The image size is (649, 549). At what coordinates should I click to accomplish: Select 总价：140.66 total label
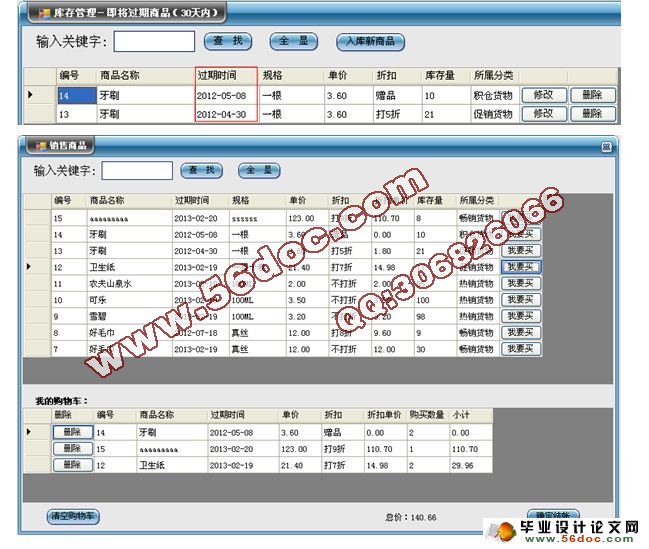tap(411, 517)
